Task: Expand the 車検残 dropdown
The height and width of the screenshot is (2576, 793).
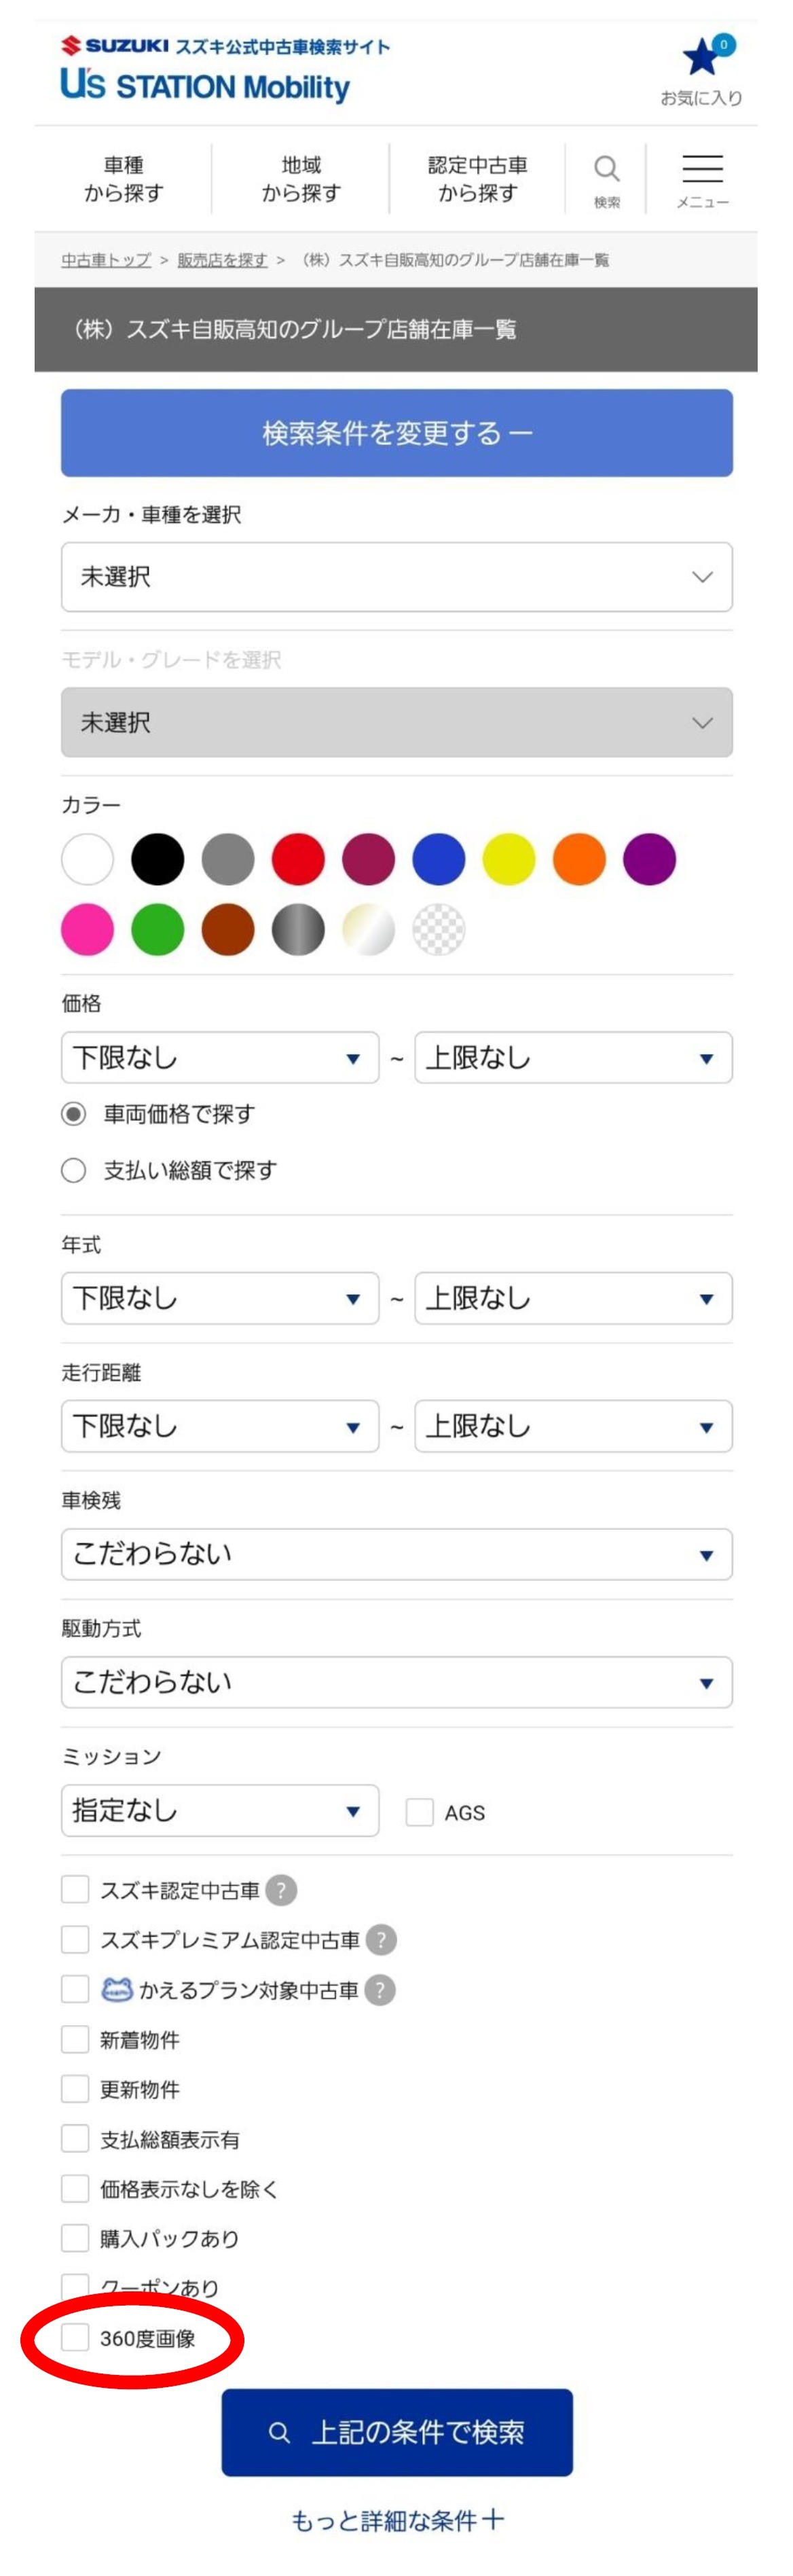Action: [397, 1554]
